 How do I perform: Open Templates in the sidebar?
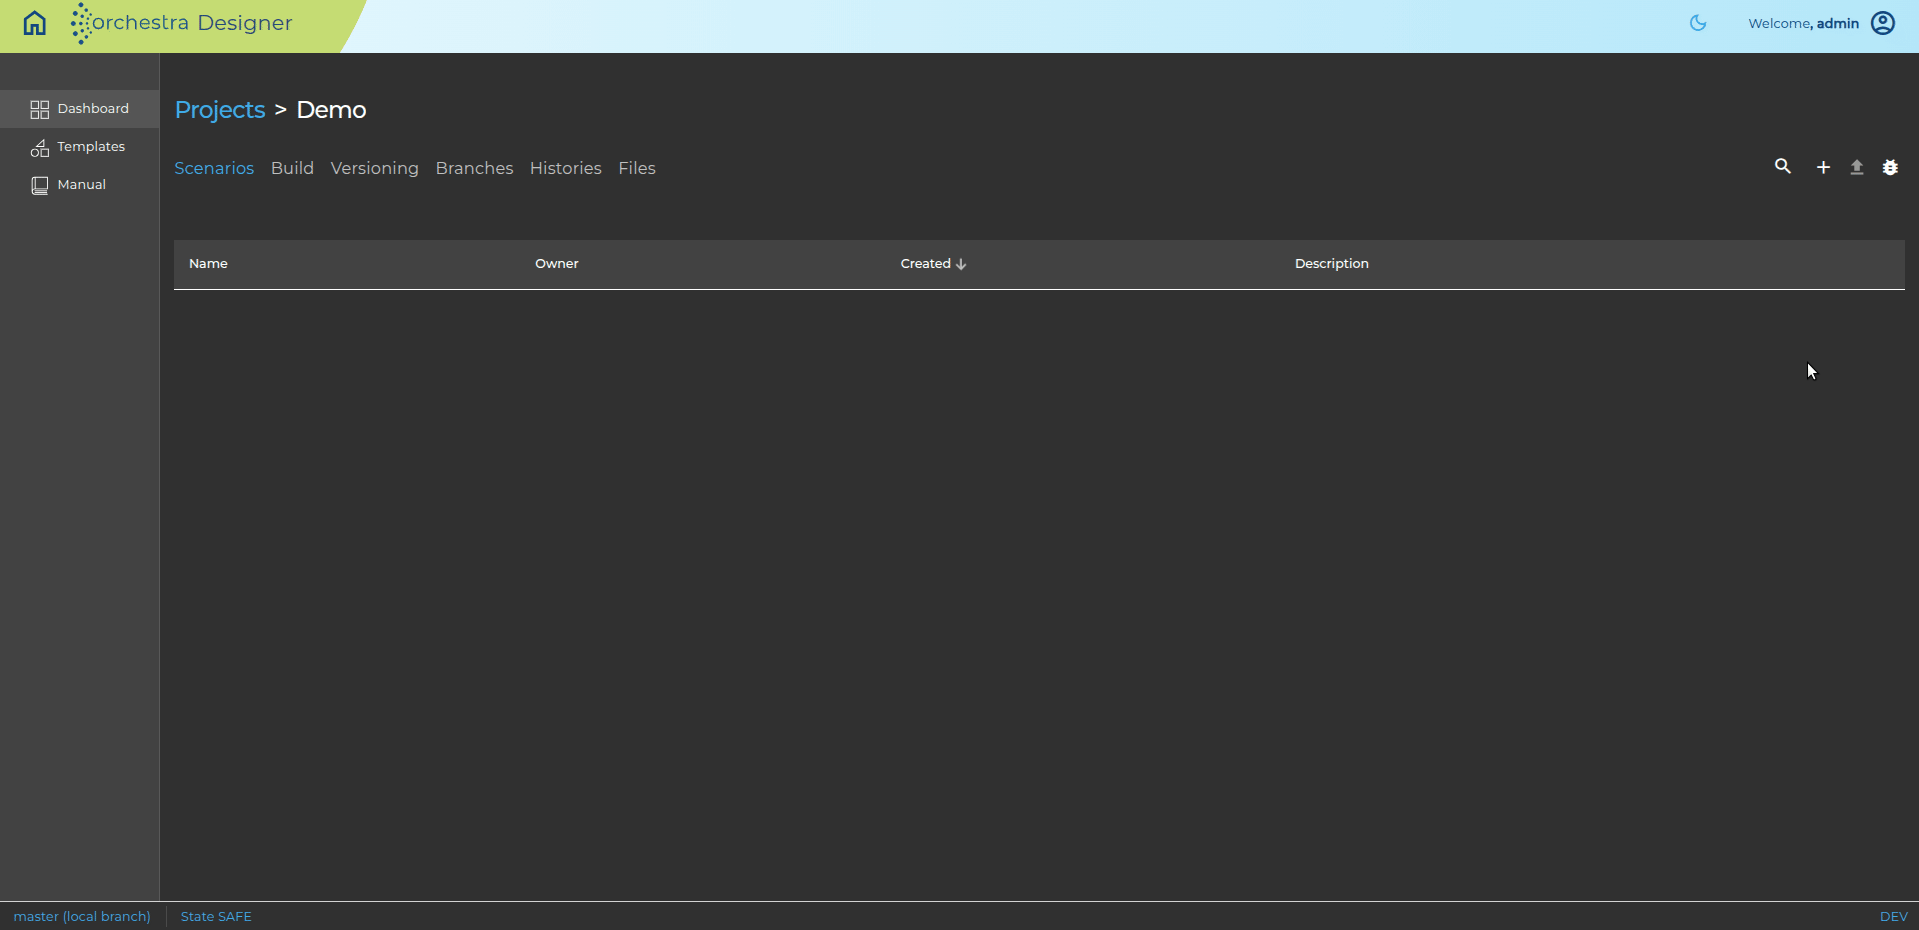pos(80,147)
